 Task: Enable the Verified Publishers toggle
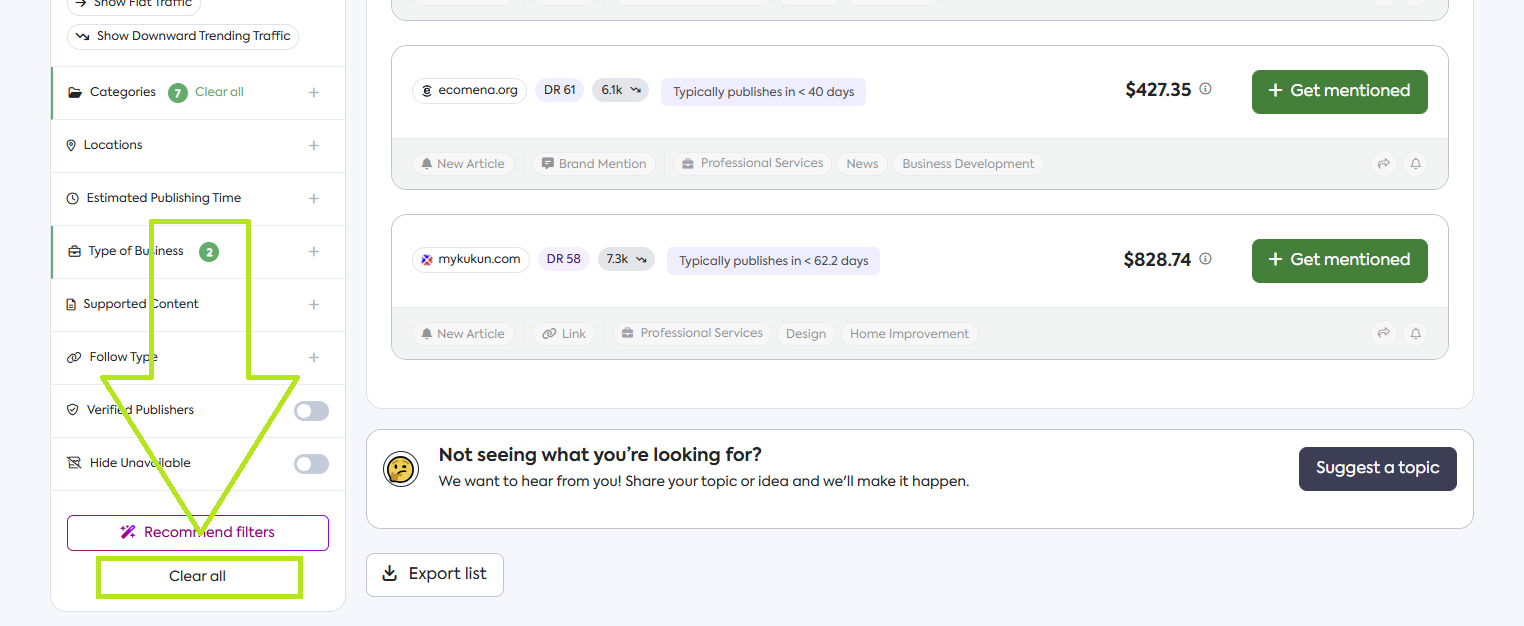[311, 411]
